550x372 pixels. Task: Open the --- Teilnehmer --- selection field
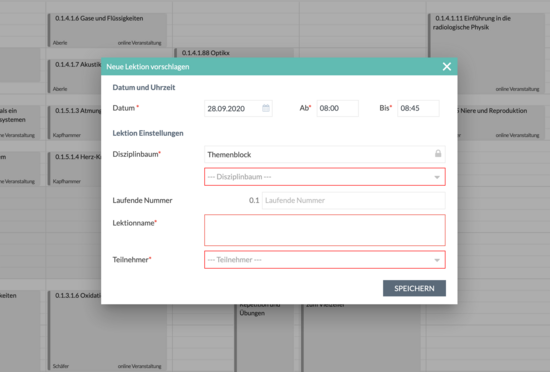(325, 260)
